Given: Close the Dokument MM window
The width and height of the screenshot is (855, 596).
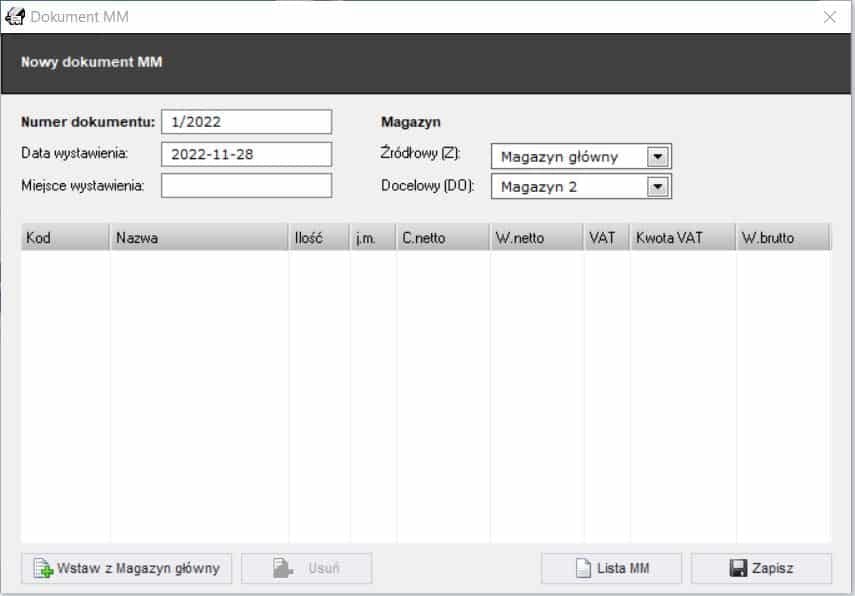Looking at the screenshot, I should click(x=829, y=17).
